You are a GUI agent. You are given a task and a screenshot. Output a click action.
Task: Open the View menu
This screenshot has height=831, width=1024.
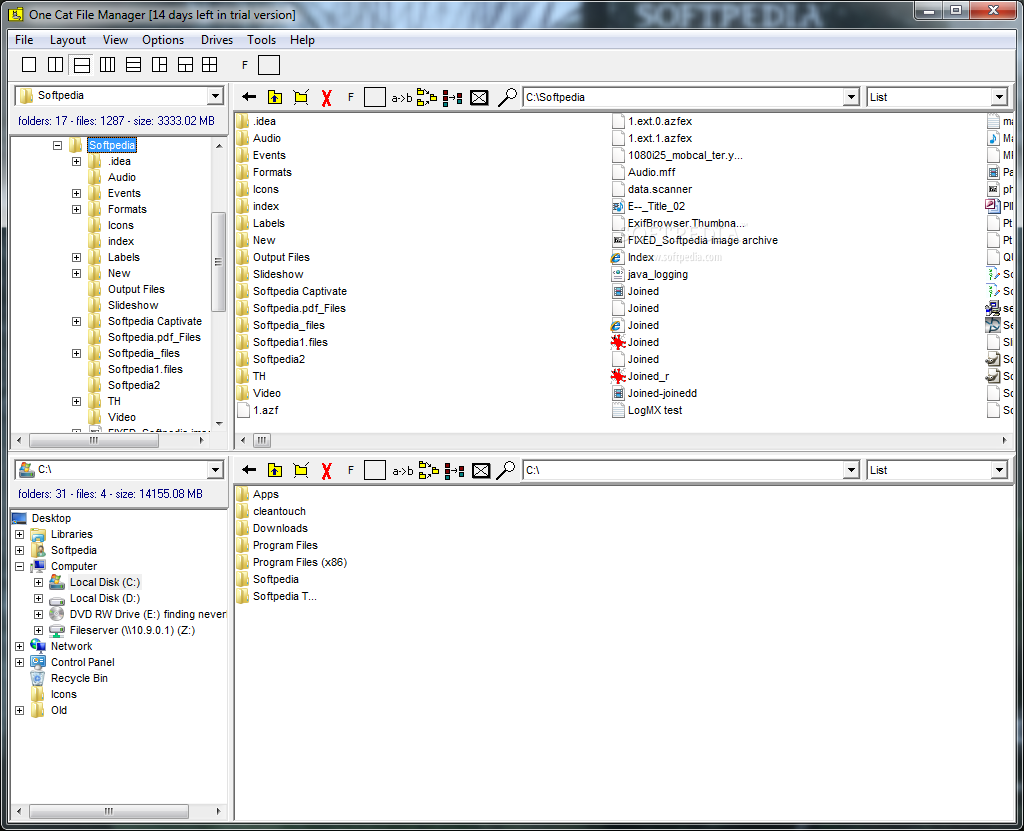[x=115, y=40]
